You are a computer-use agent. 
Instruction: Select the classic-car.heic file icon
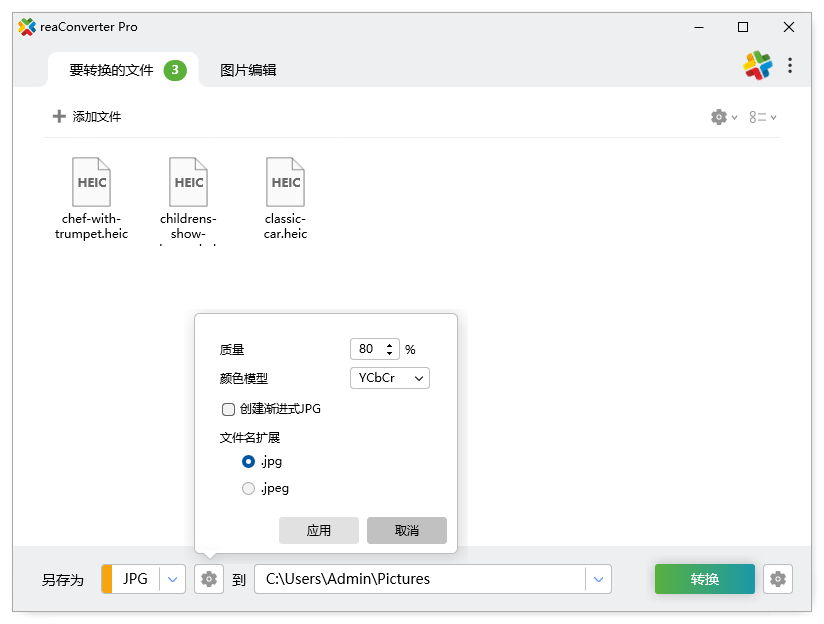coord(286,182)
